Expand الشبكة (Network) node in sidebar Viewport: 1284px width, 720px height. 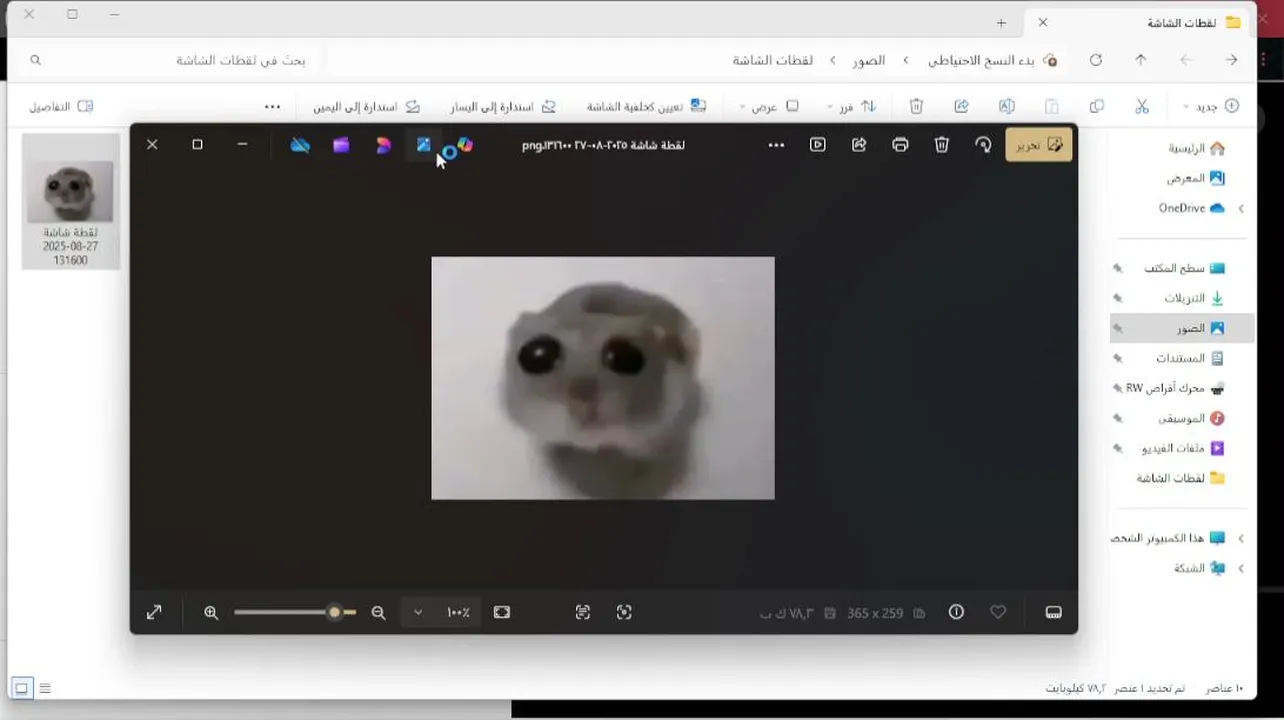(x=1241, y=568)
